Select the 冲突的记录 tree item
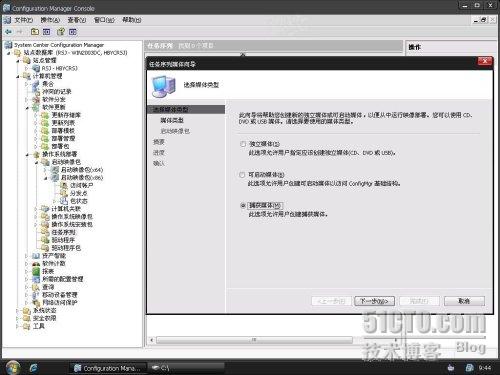The height and width of the screenshot is (375, 500). (57, 92)
